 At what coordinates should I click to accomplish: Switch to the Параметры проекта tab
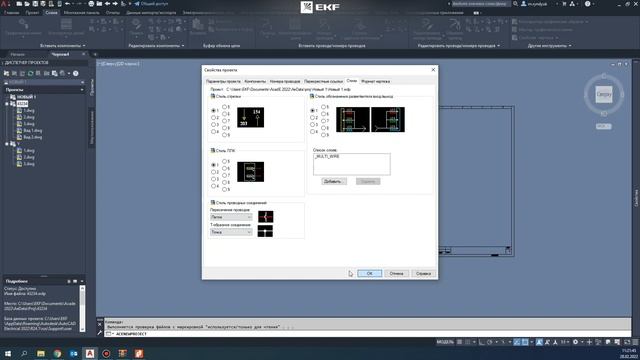point(223,81)
